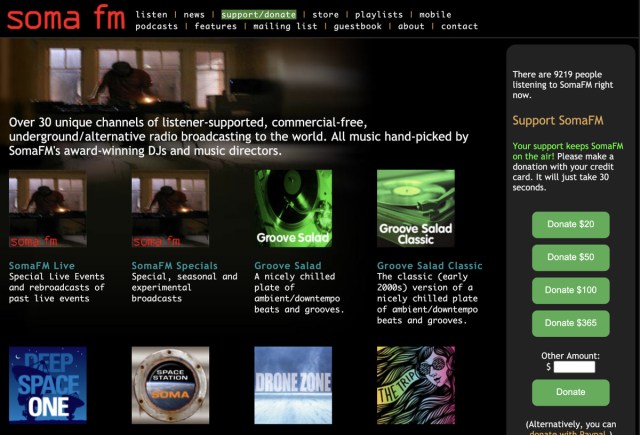
Task: Open the podcasts page
Action: (x=157, y=26)
